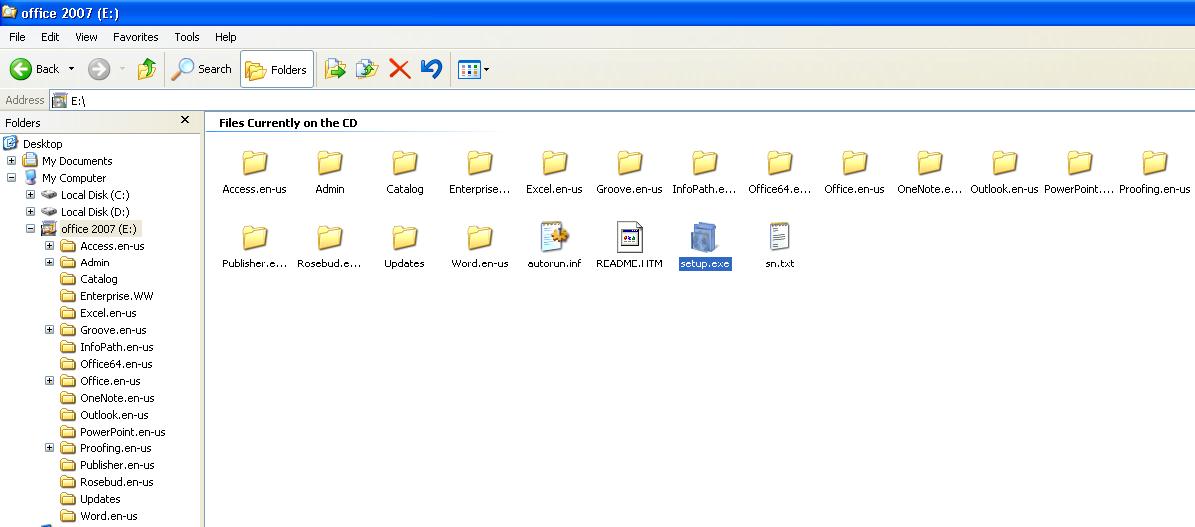The height and width of the screenshot is (527, 1195).
Task: Select the Word.en-us folder icon
Action: (x=479, y=237)
